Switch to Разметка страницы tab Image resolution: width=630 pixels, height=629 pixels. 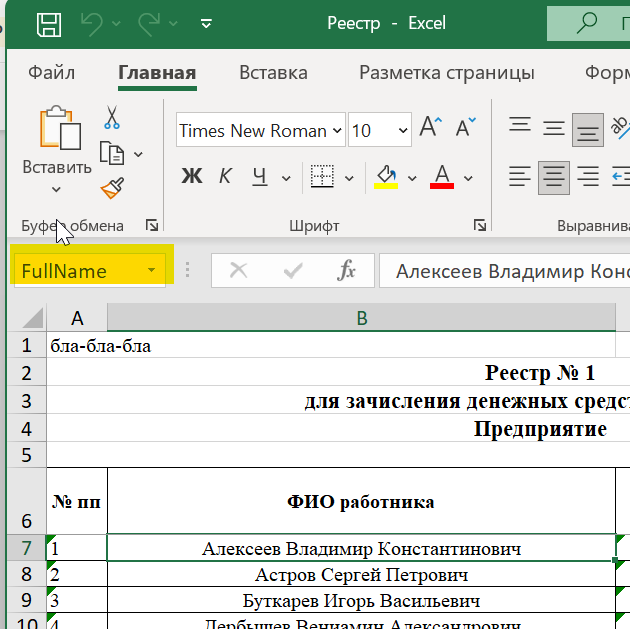pyautogui.click(x=446, y=73)
